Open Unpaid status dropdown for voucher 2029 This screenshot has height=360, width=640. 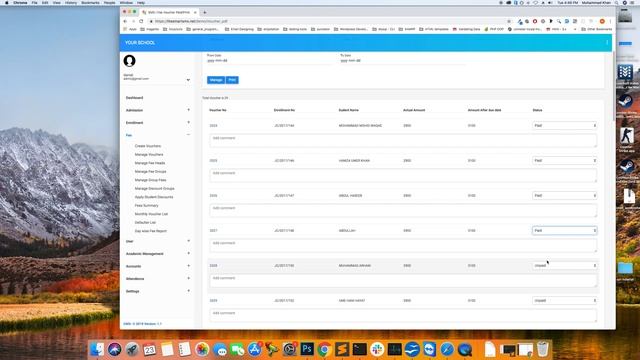pos(564,300)
